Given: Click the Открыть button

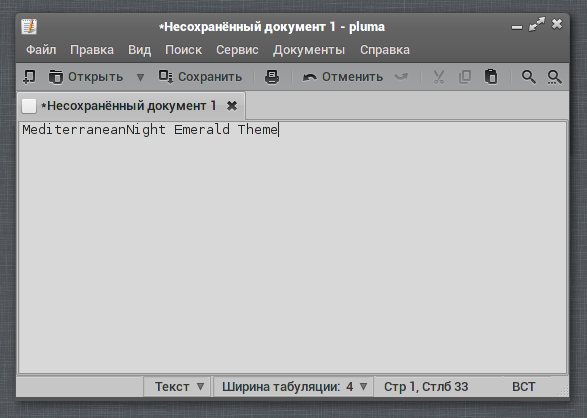Looking at the screenshot, I should pyautogui.click(x=86, y=77).
